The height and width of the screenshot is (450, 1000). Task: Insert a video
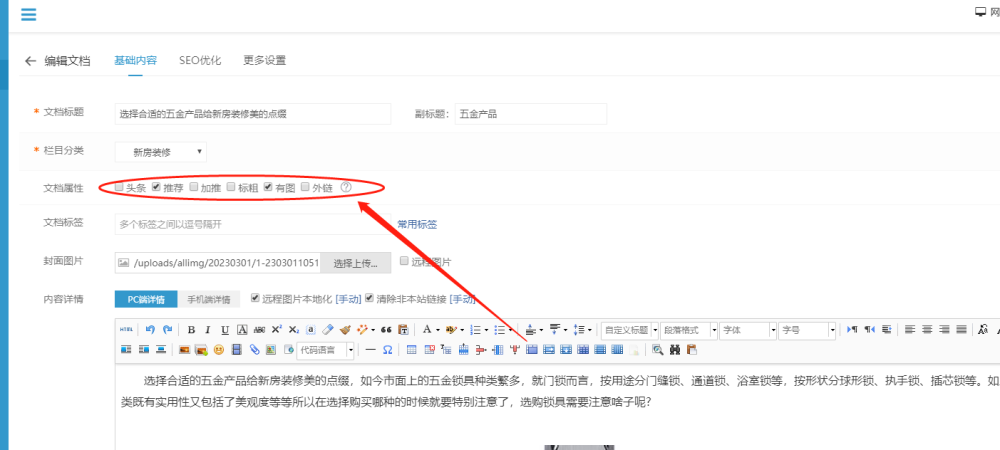[237, 349]
